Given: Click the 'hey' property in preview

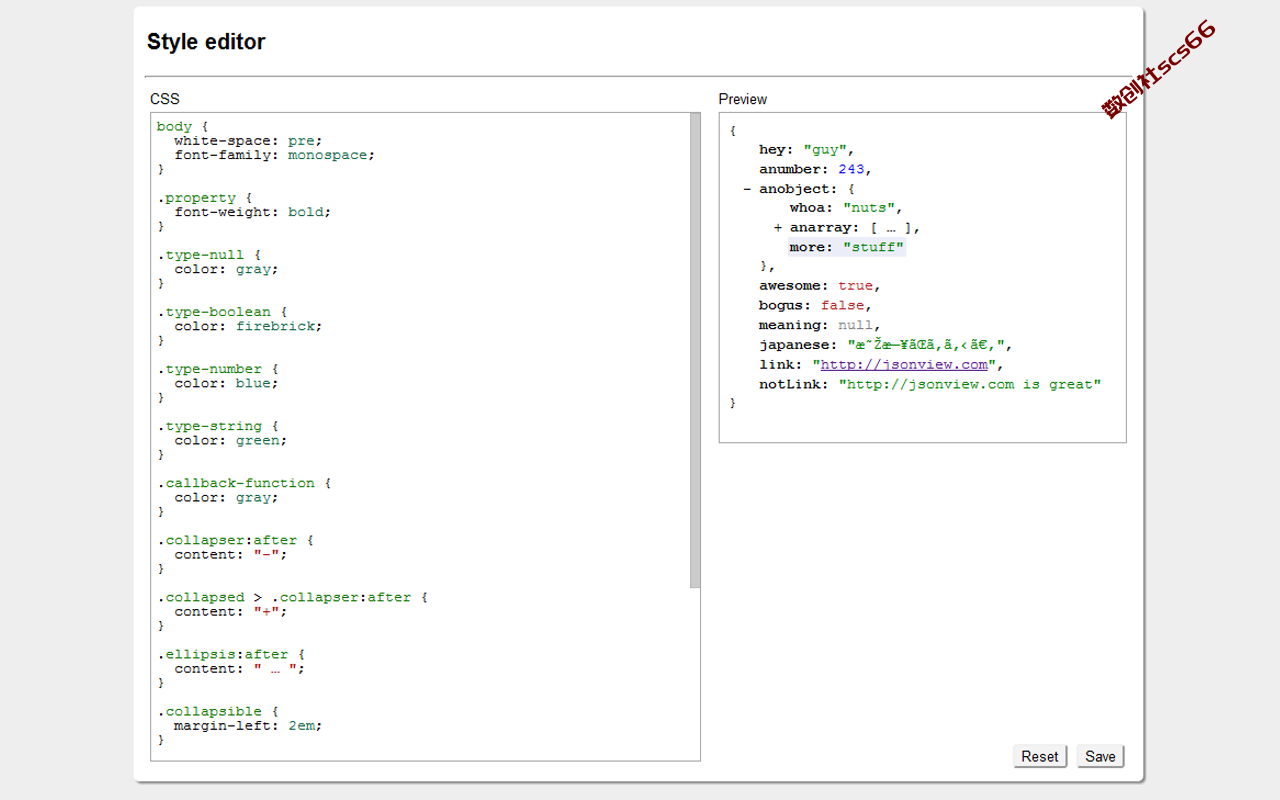Looking at the screenshot, I should [x=772, y=150].
